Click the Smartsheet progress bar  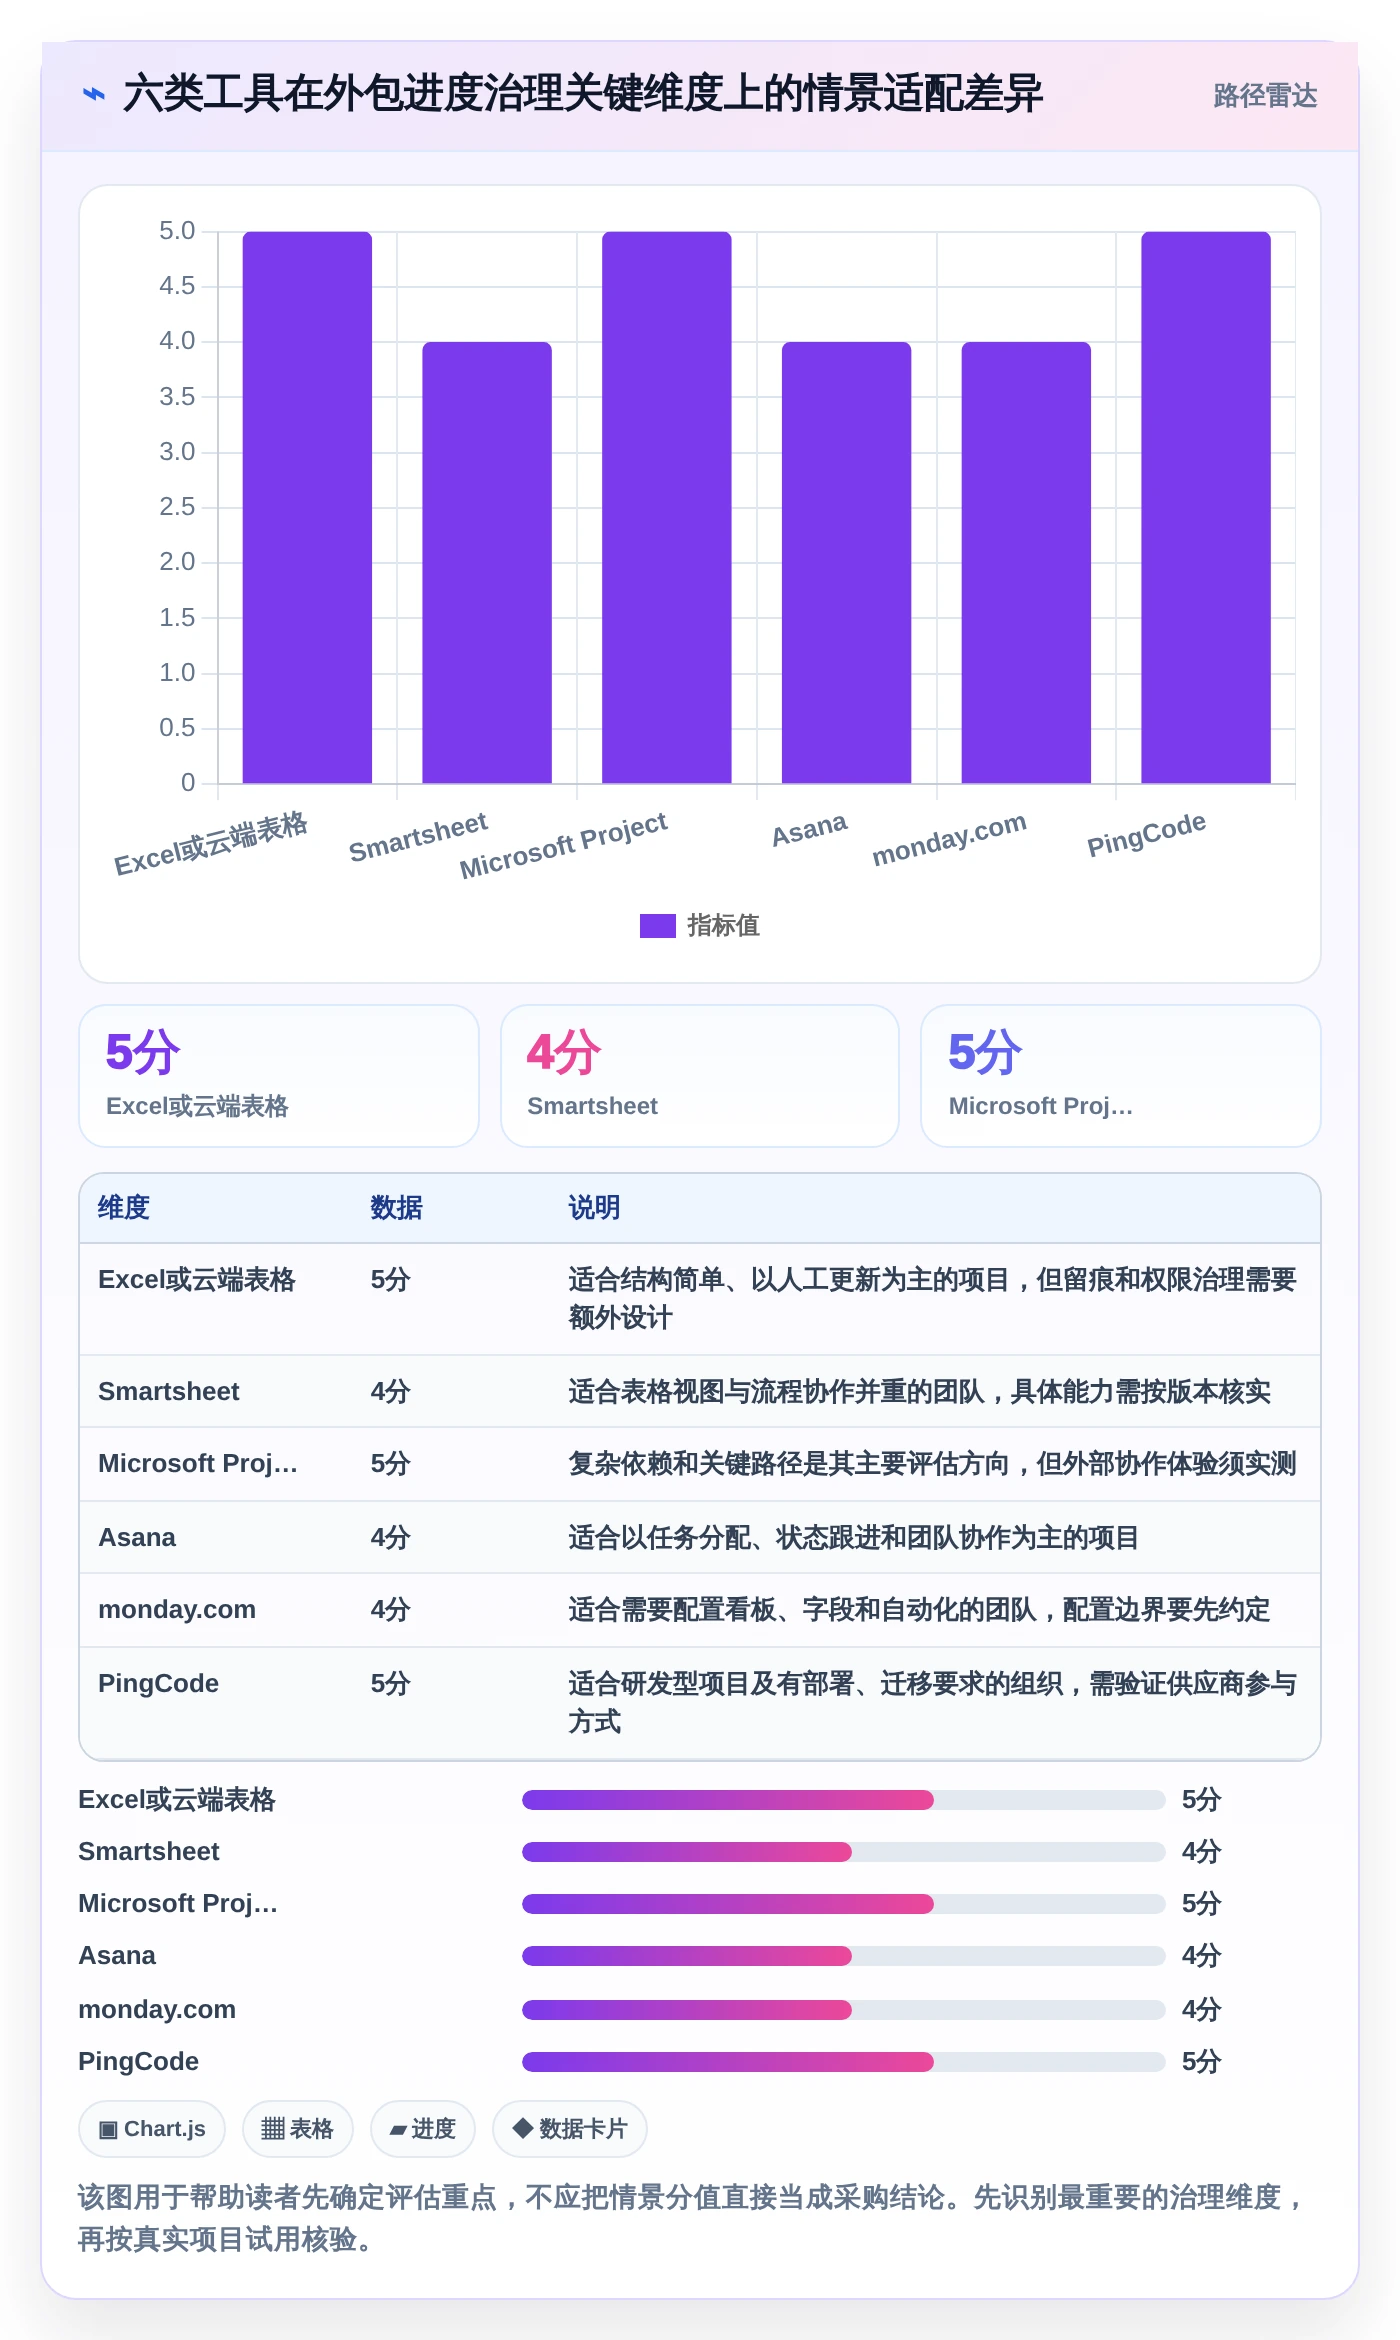843,1852
